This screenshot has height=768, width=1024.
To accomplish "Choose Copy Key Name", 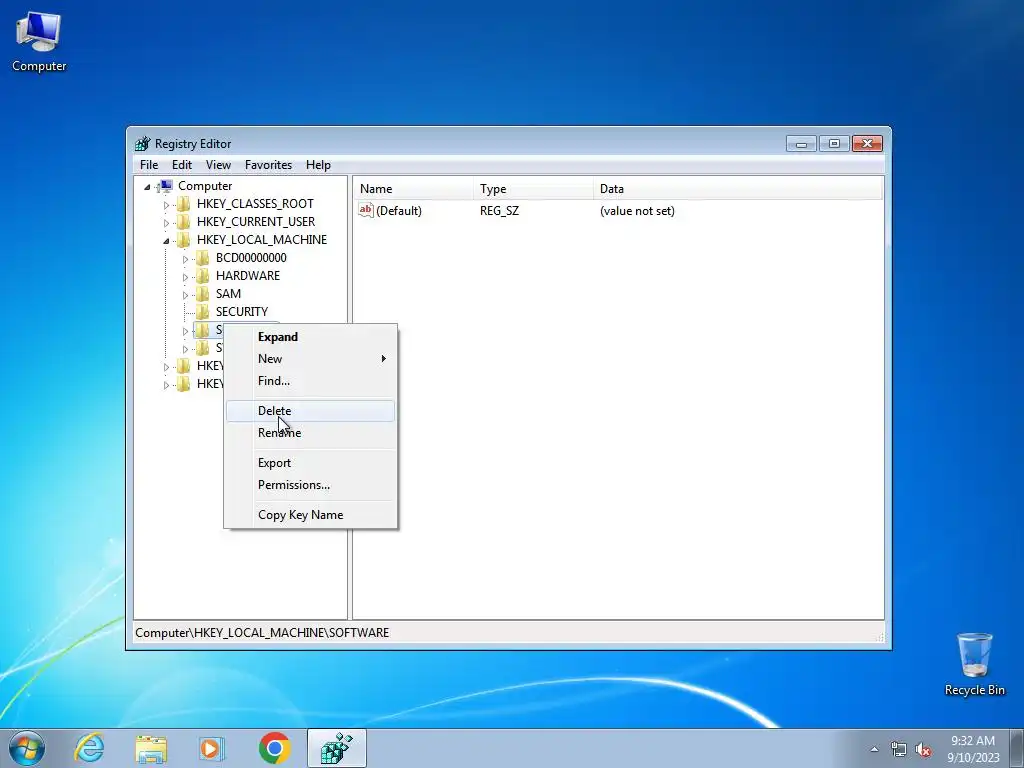I will (x=310, y=515).
